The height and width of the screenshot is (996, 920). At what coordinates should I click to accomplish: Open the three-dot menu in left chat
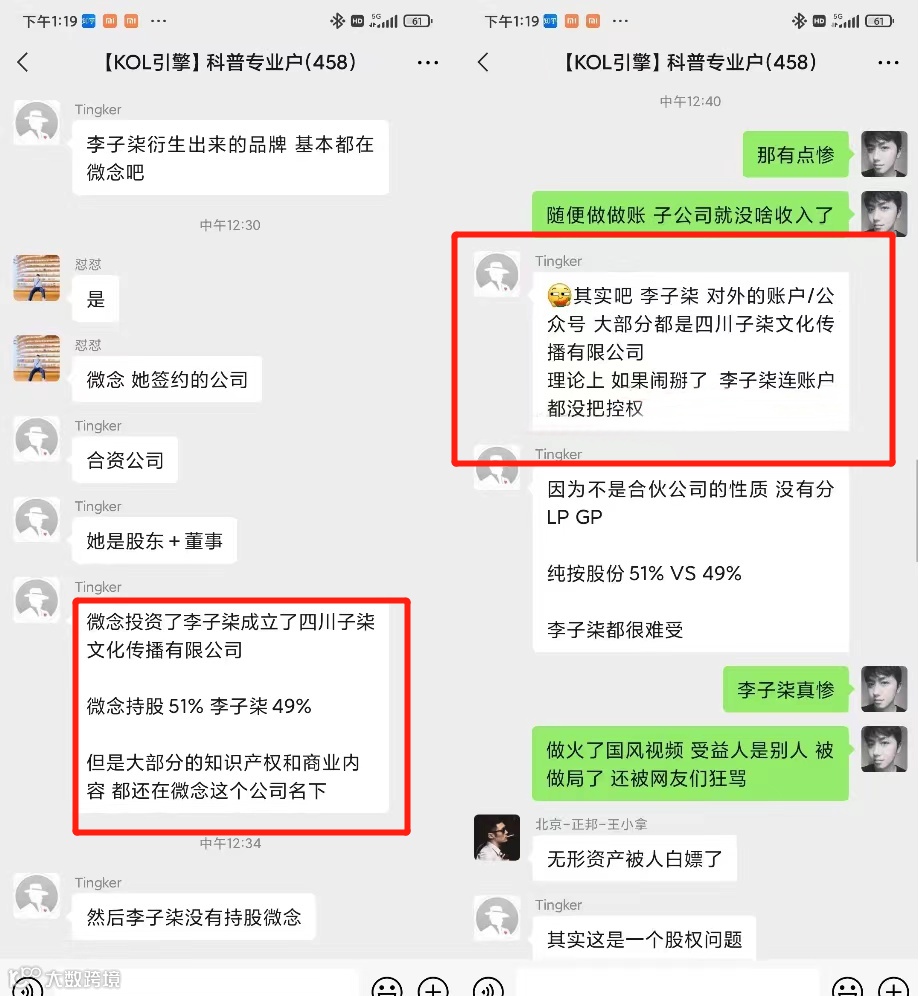coord(428,63)
